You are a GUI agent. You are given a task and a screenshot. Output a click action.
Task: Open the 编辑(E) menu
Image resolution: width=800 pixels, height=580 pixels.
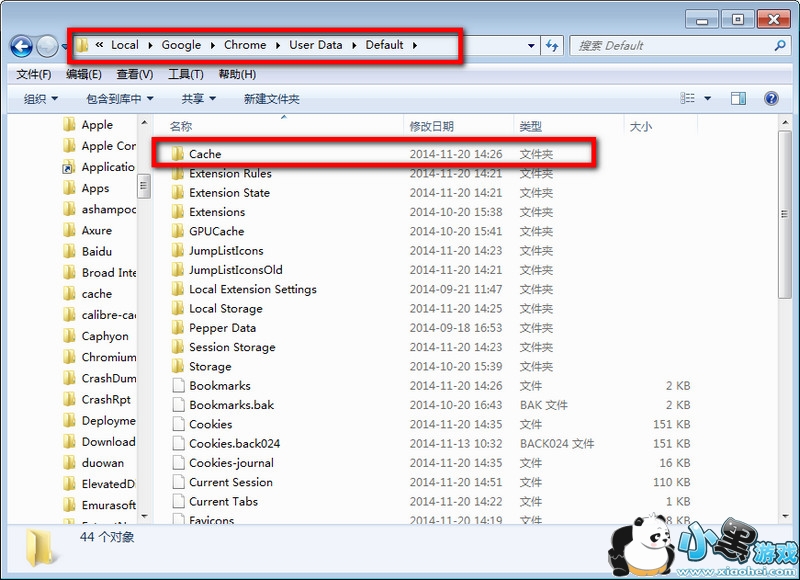pyautogui.click(x=84, y=74)
